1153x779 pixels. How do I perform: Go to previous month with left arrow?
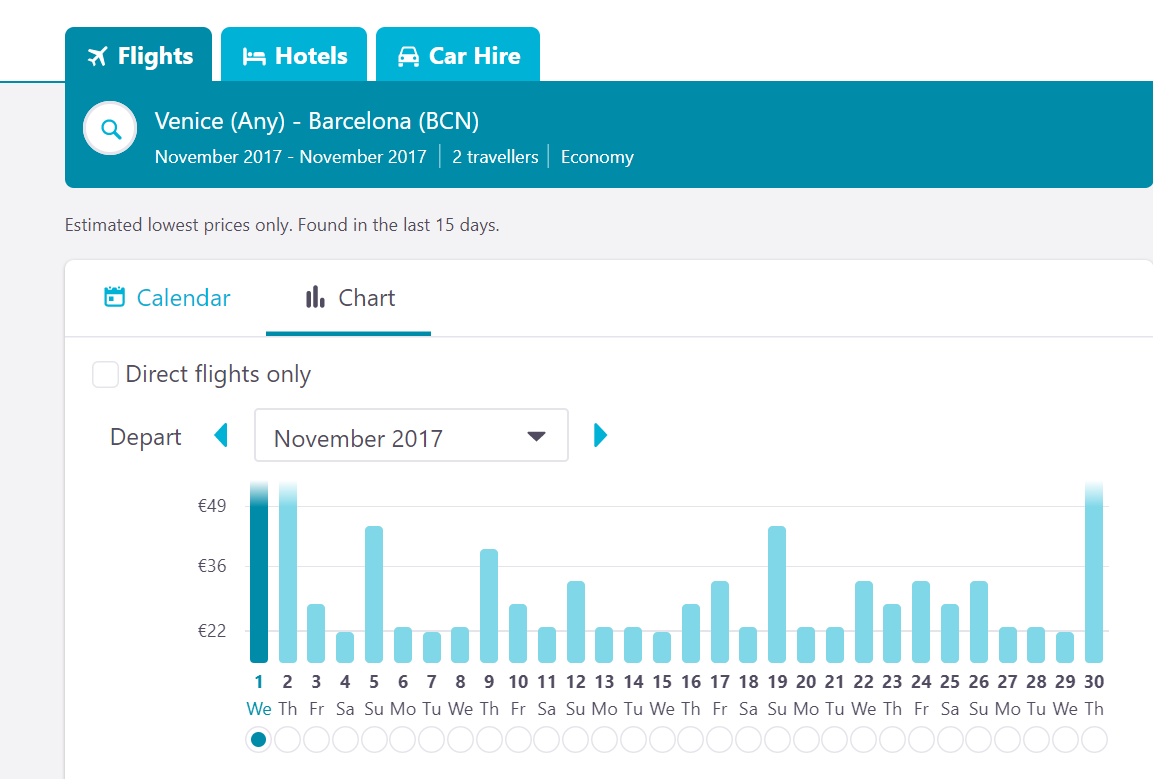(x=221, y=435)
